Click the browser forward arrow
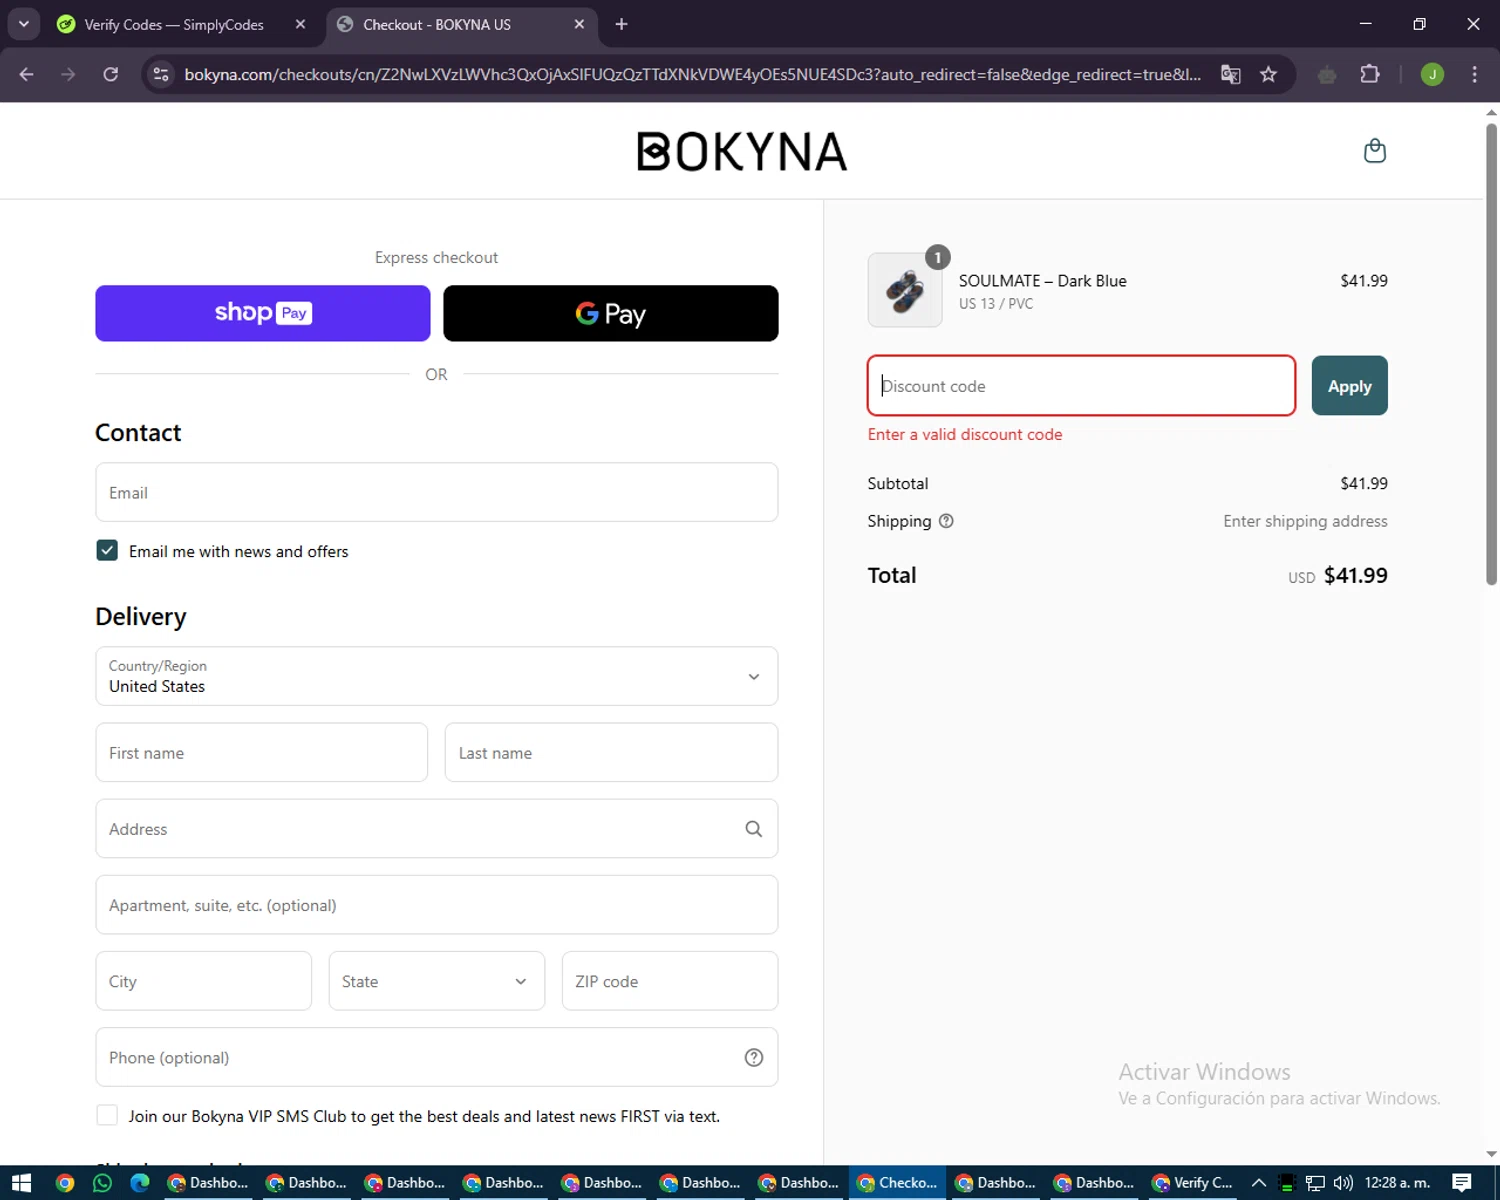 coord(68,74)
